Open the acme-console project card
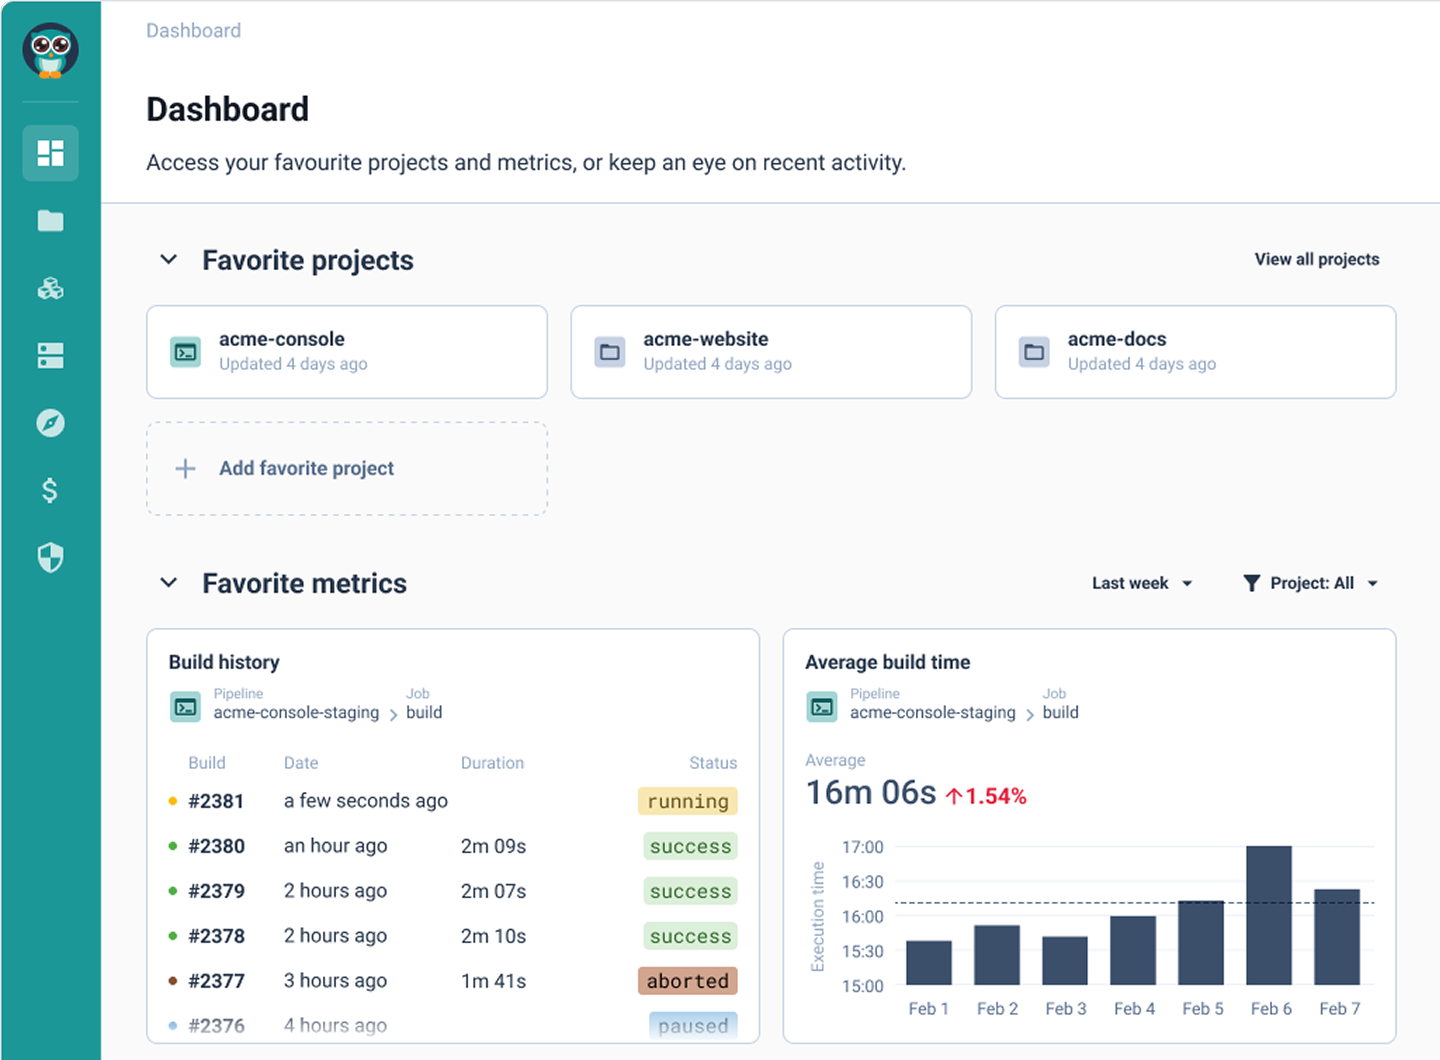1440x1060 pixels. point(347,352)
